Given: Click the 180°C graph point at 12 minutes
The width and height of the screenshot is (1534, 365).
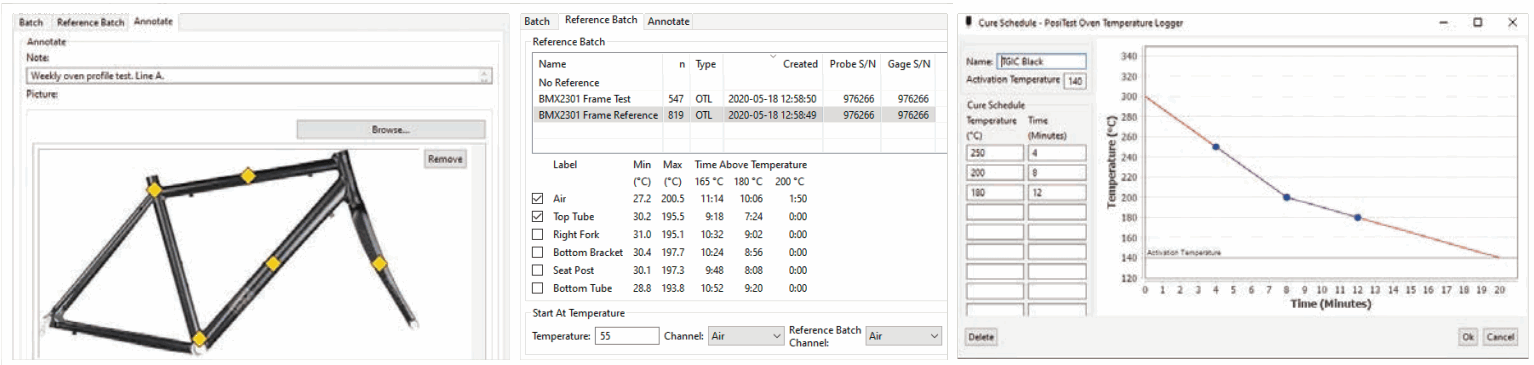Looking at the screenshot, I should point(1357,217).
